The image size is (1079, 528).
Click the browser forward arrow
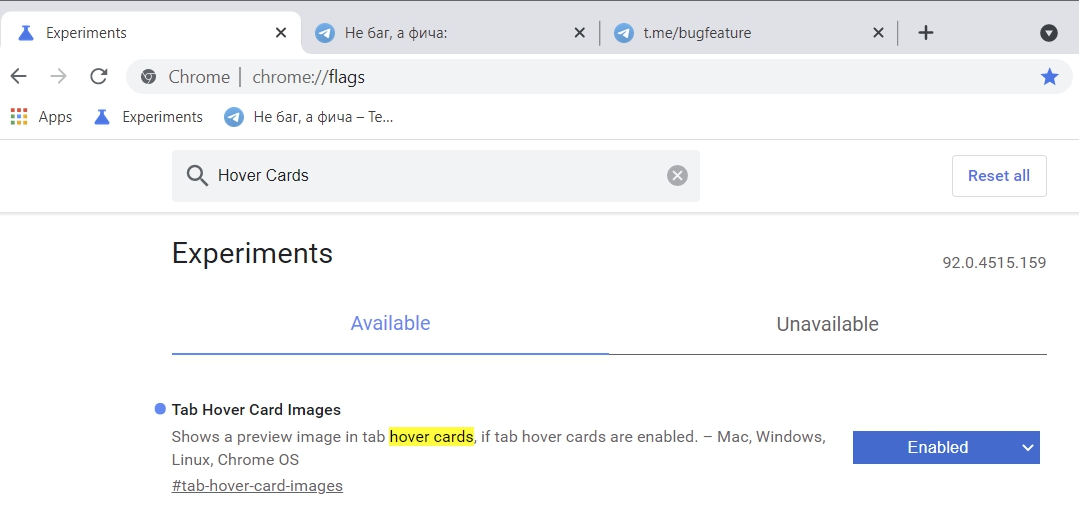click(x=58, y=77)
